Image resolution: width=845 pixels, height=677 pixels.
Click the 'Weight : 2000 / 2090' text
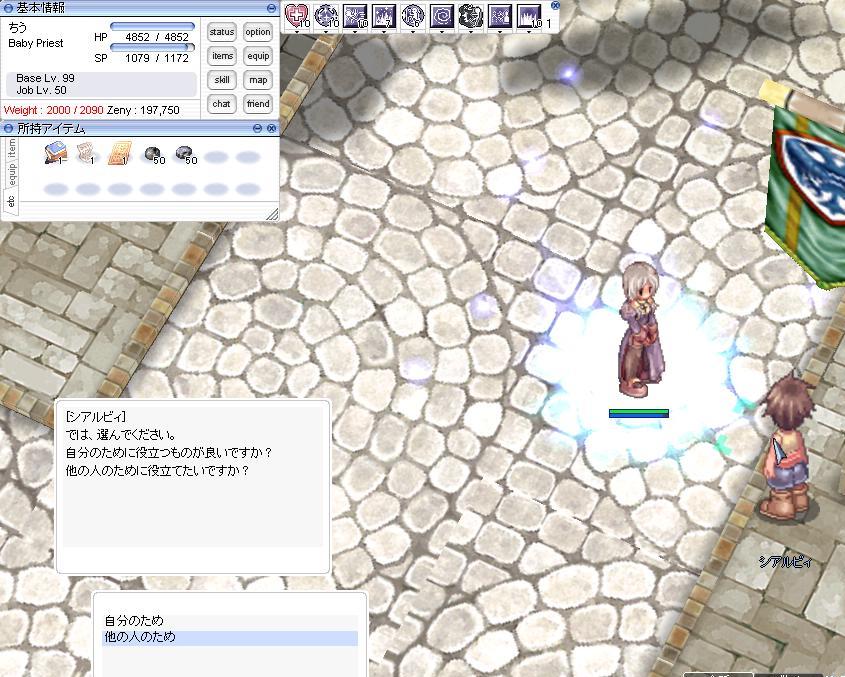tap(53, 110)
